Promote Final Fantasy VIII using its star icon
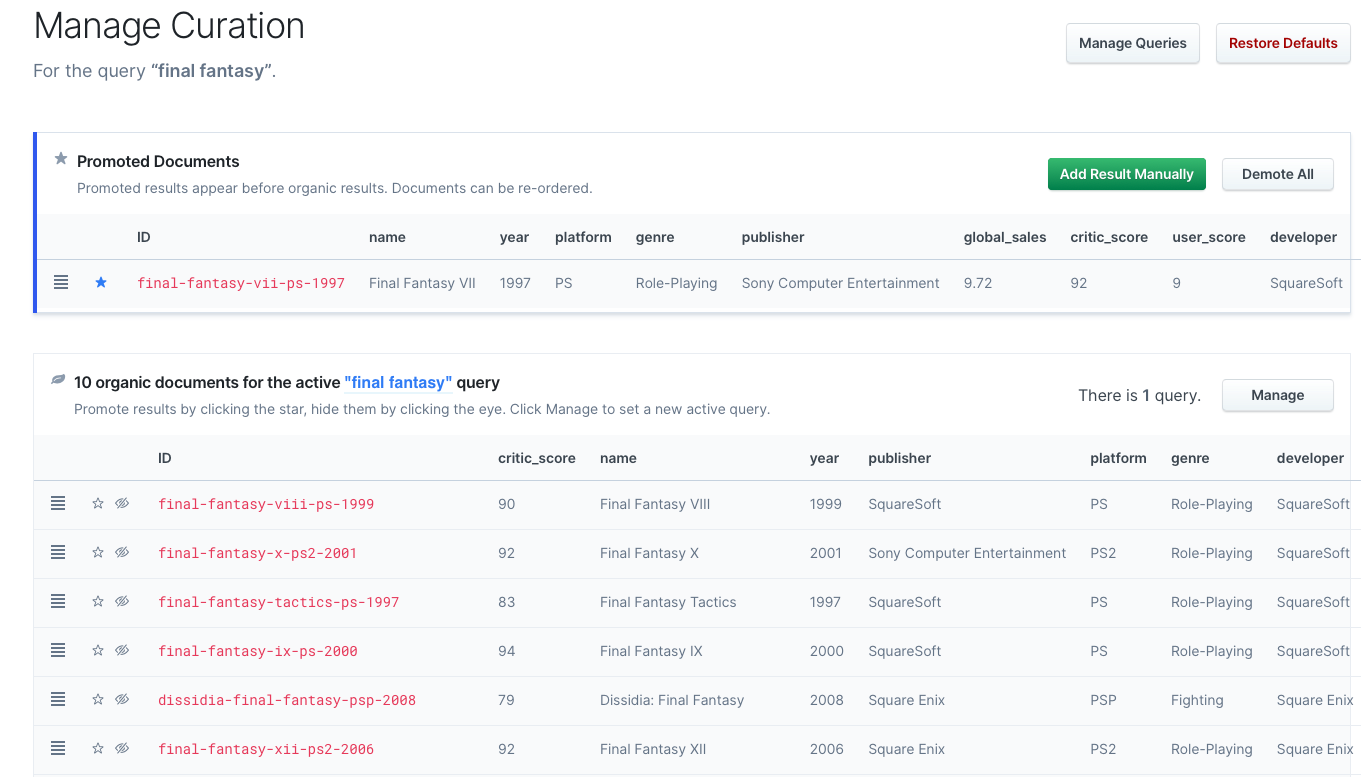This screenshot has width=1361, height=777. point(97,503)
